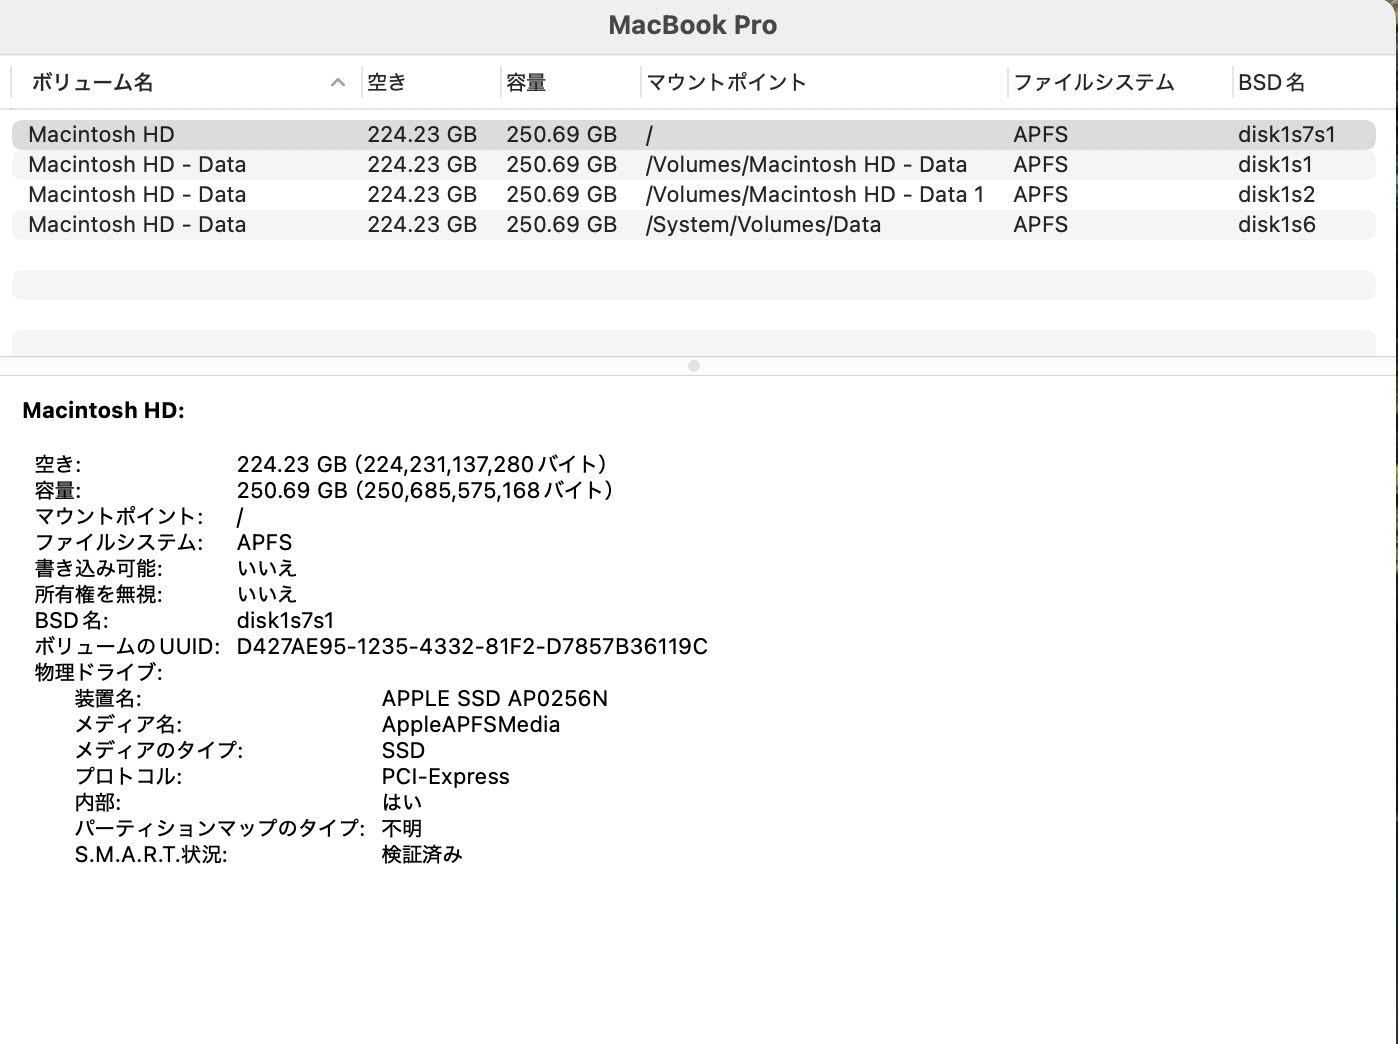The width and height of the screenshot is (1398, 1044).
Task: Click the マウントポイント column header
Action: [x=727, y=82]
